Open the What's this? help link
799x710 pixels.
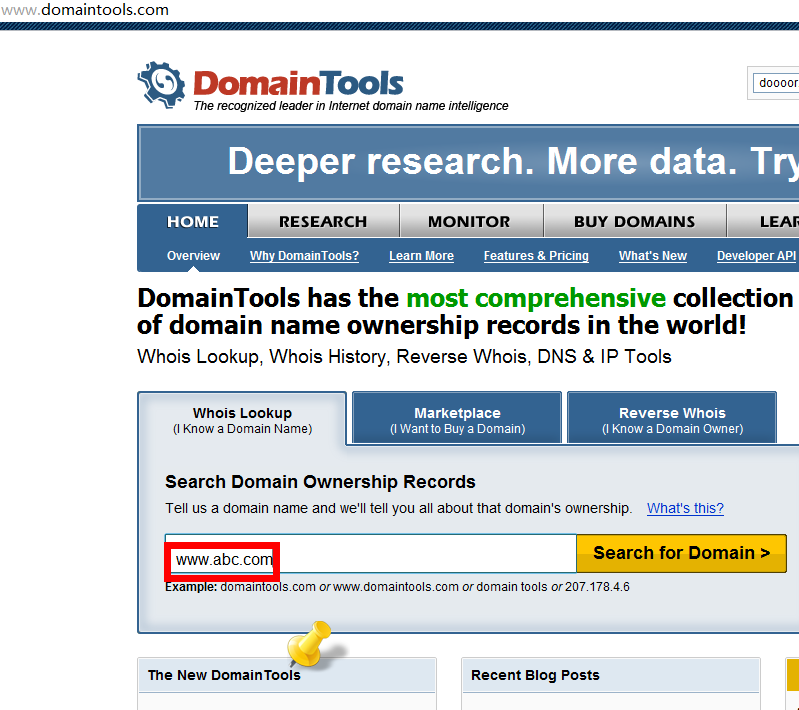click(685, 508)
